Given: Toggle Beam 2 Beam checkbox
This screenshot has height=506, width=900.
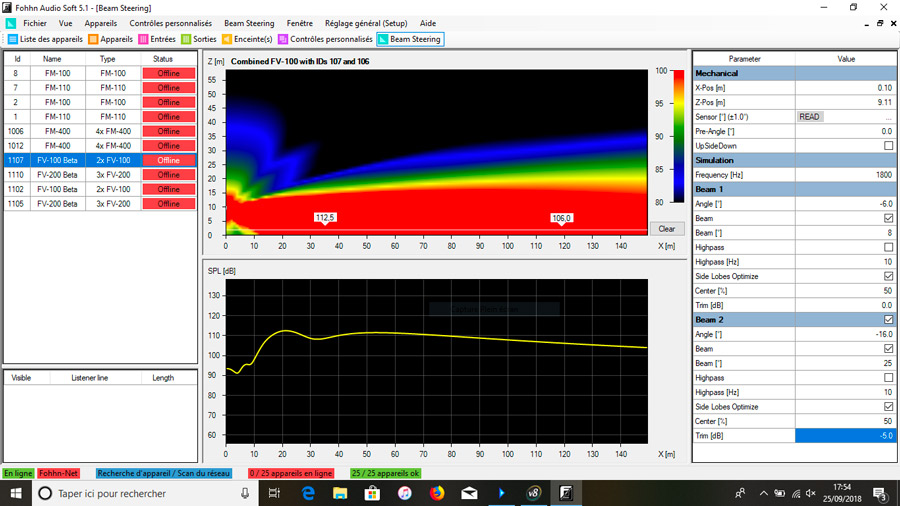Looking at the screenshot, I should [888, 348].
